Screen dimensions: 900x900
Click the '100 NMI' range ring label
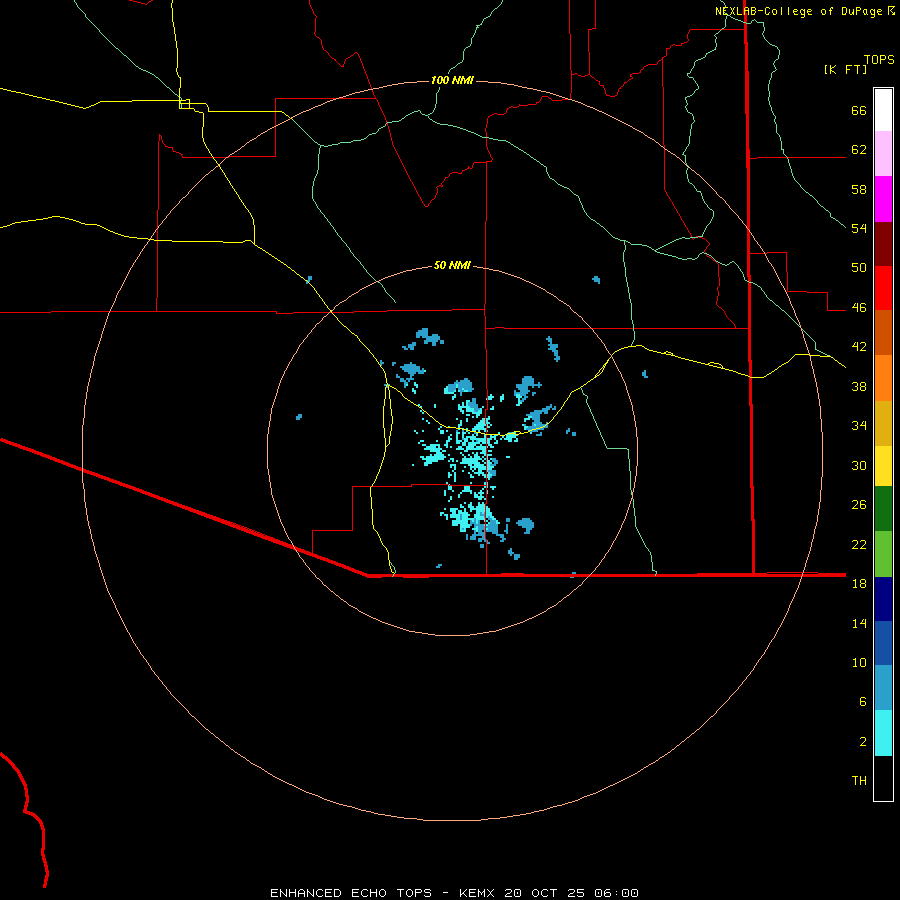452,80
